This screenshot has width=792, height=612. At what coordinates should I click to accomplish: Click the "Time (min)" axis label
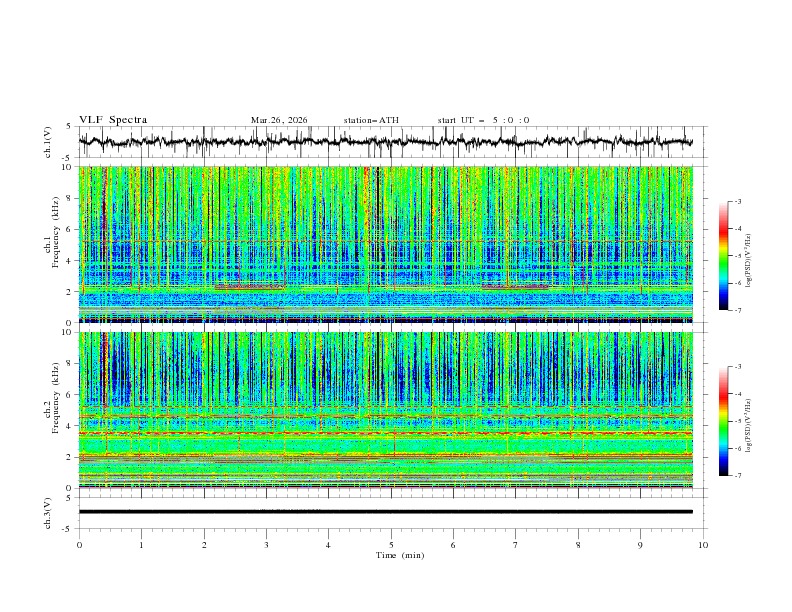click(x=400, y=555)
